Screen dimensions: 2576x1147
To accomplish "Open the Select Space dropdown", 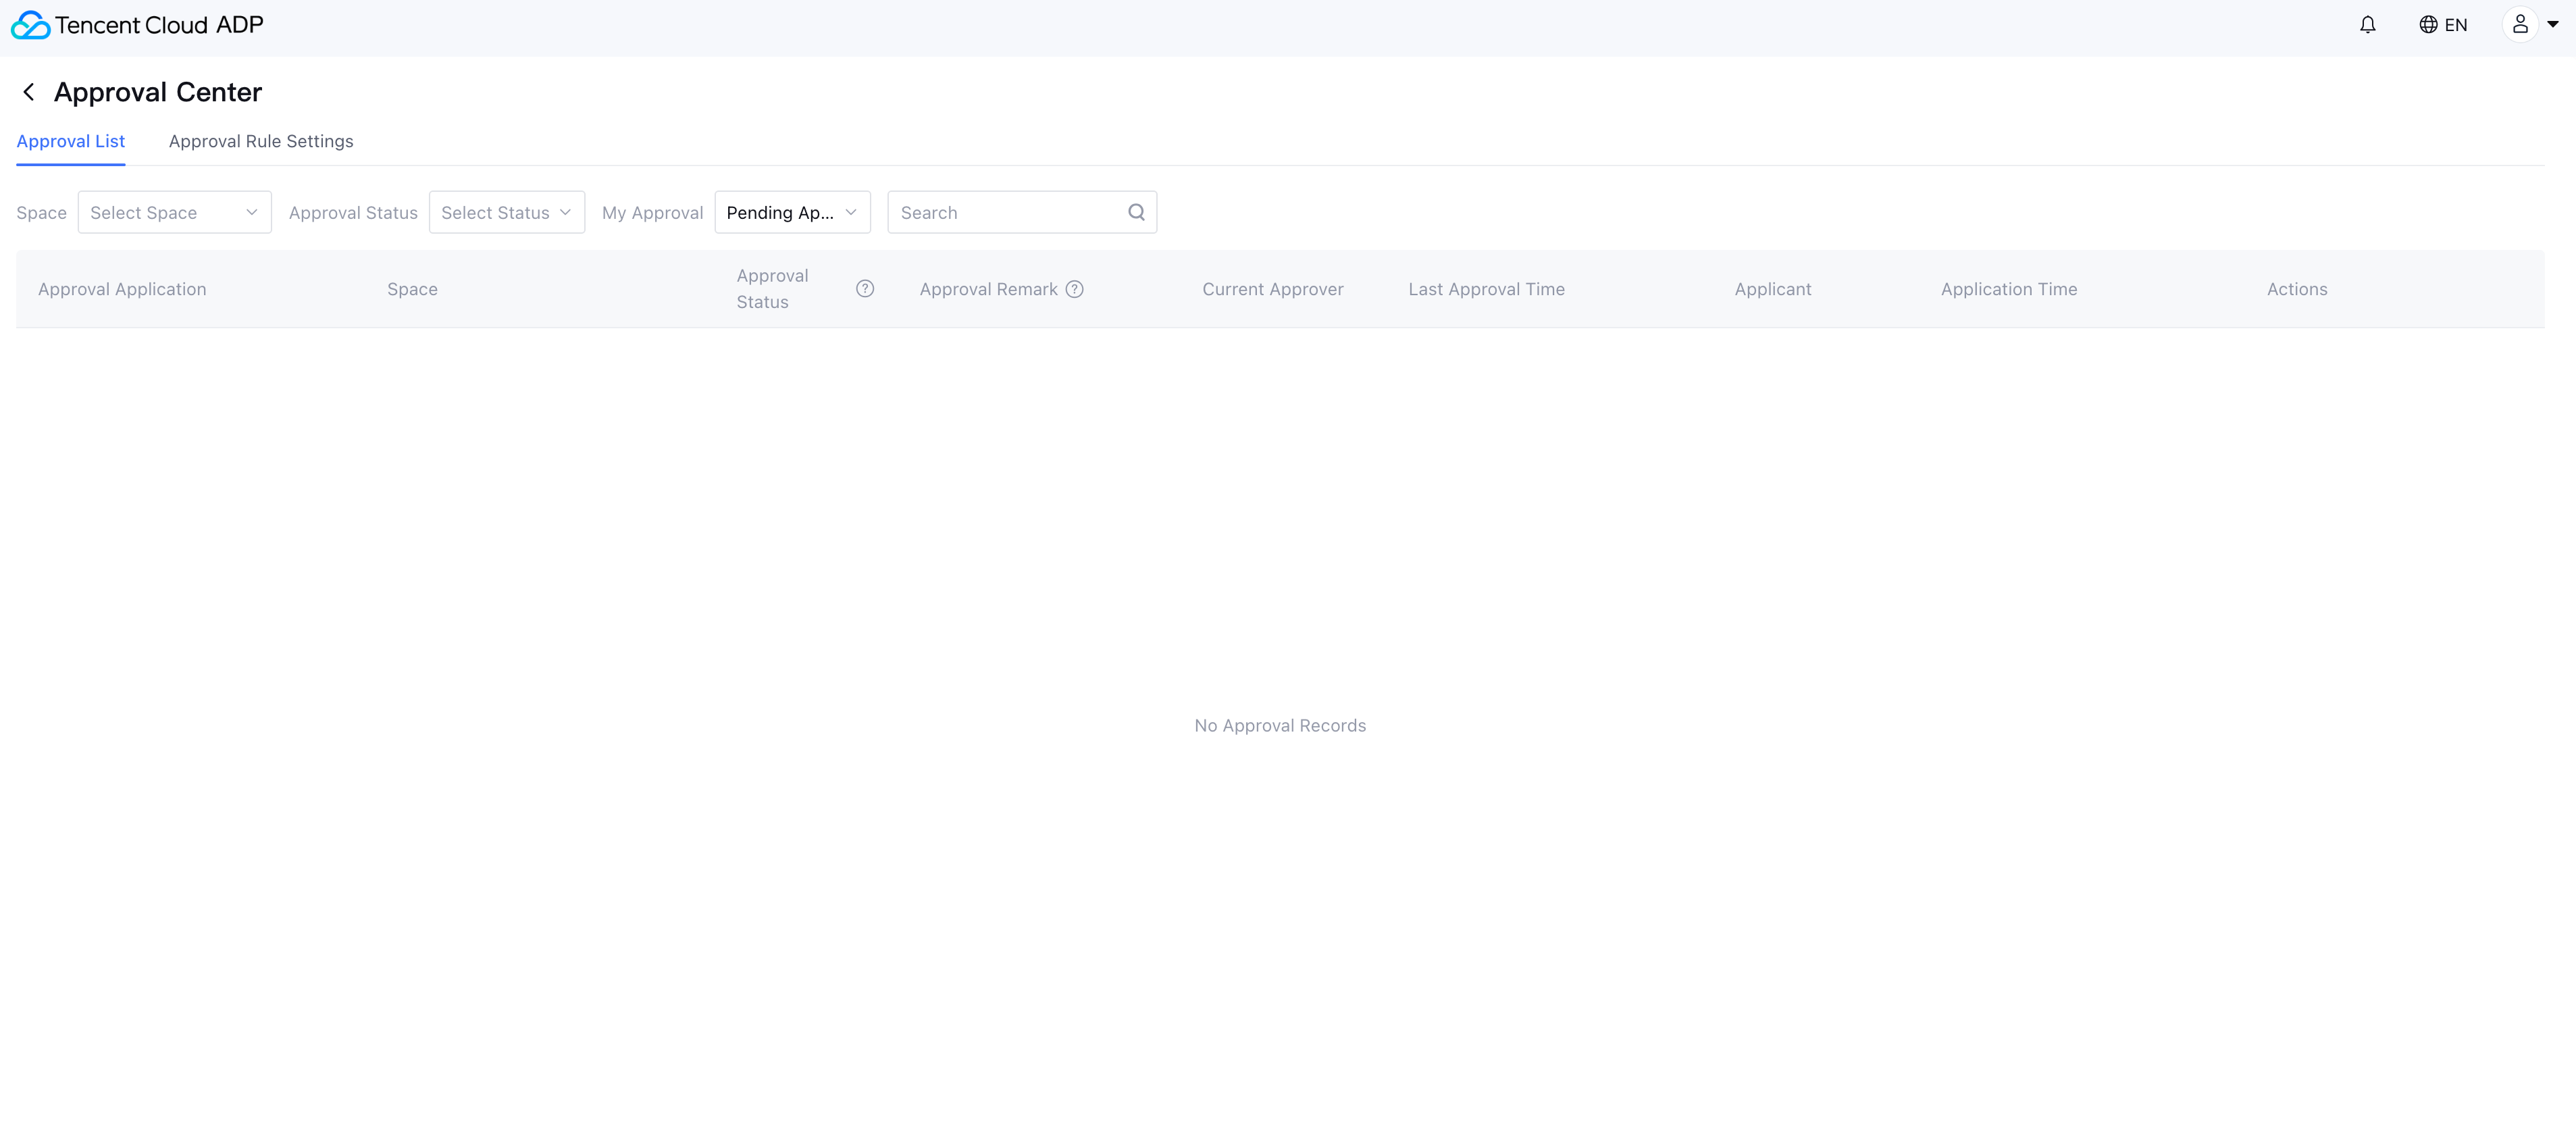I will click(x=174, y=213).
